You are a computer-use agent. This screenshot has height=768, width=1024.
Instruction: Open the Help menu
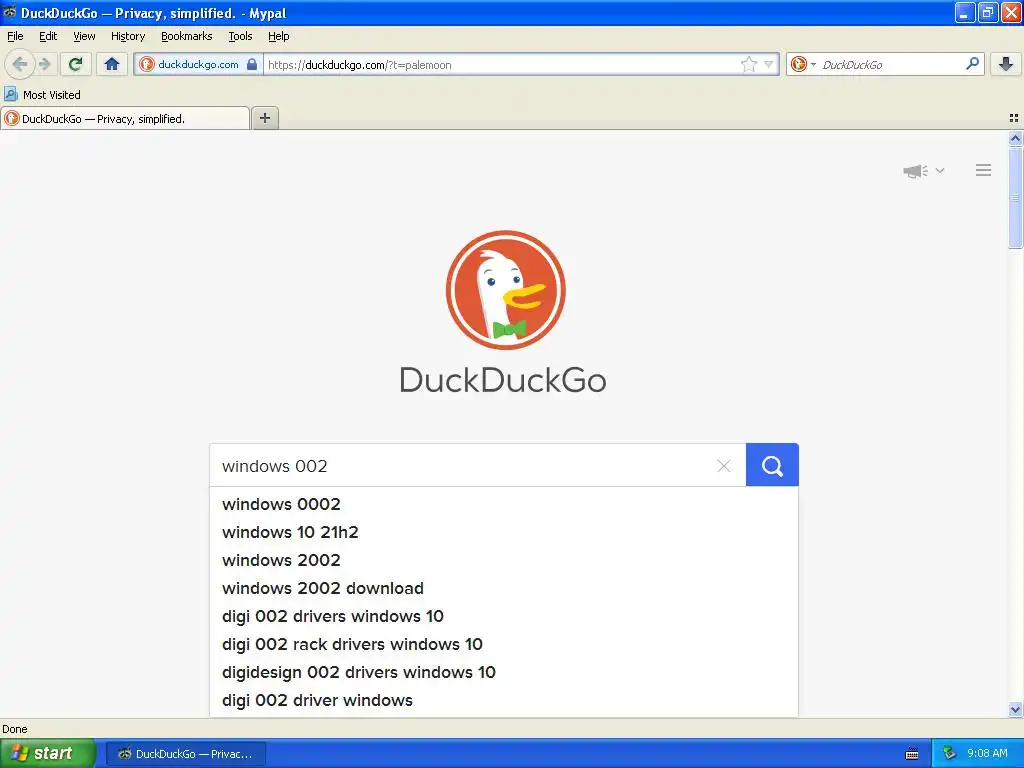(279, 36)
